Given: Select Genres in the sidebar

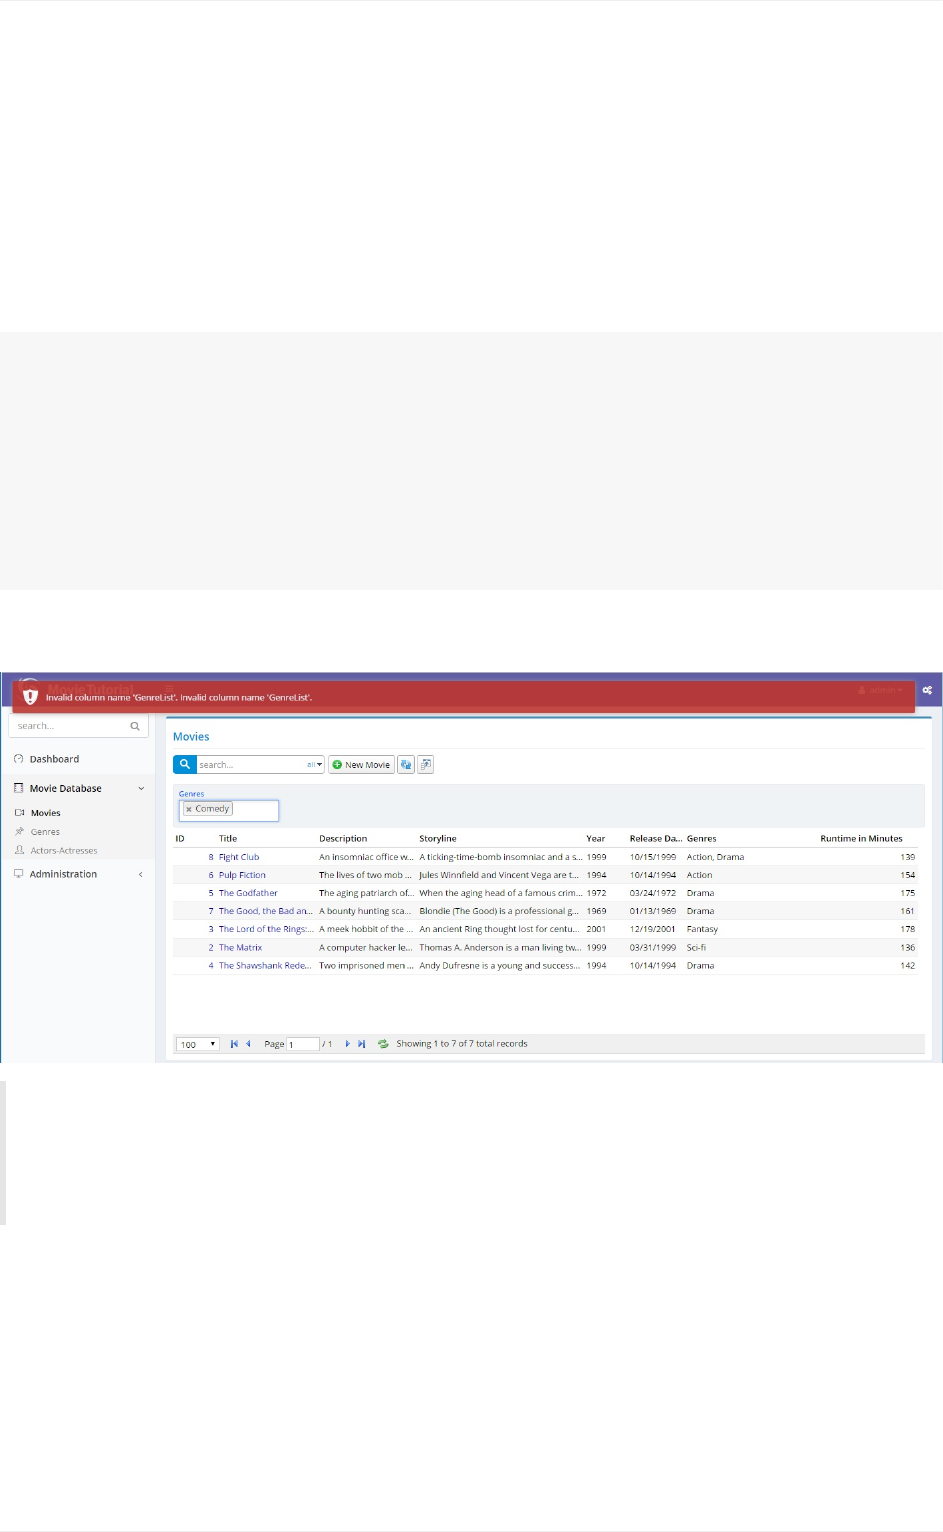Looking at the screenshot, I should (45, 832).
